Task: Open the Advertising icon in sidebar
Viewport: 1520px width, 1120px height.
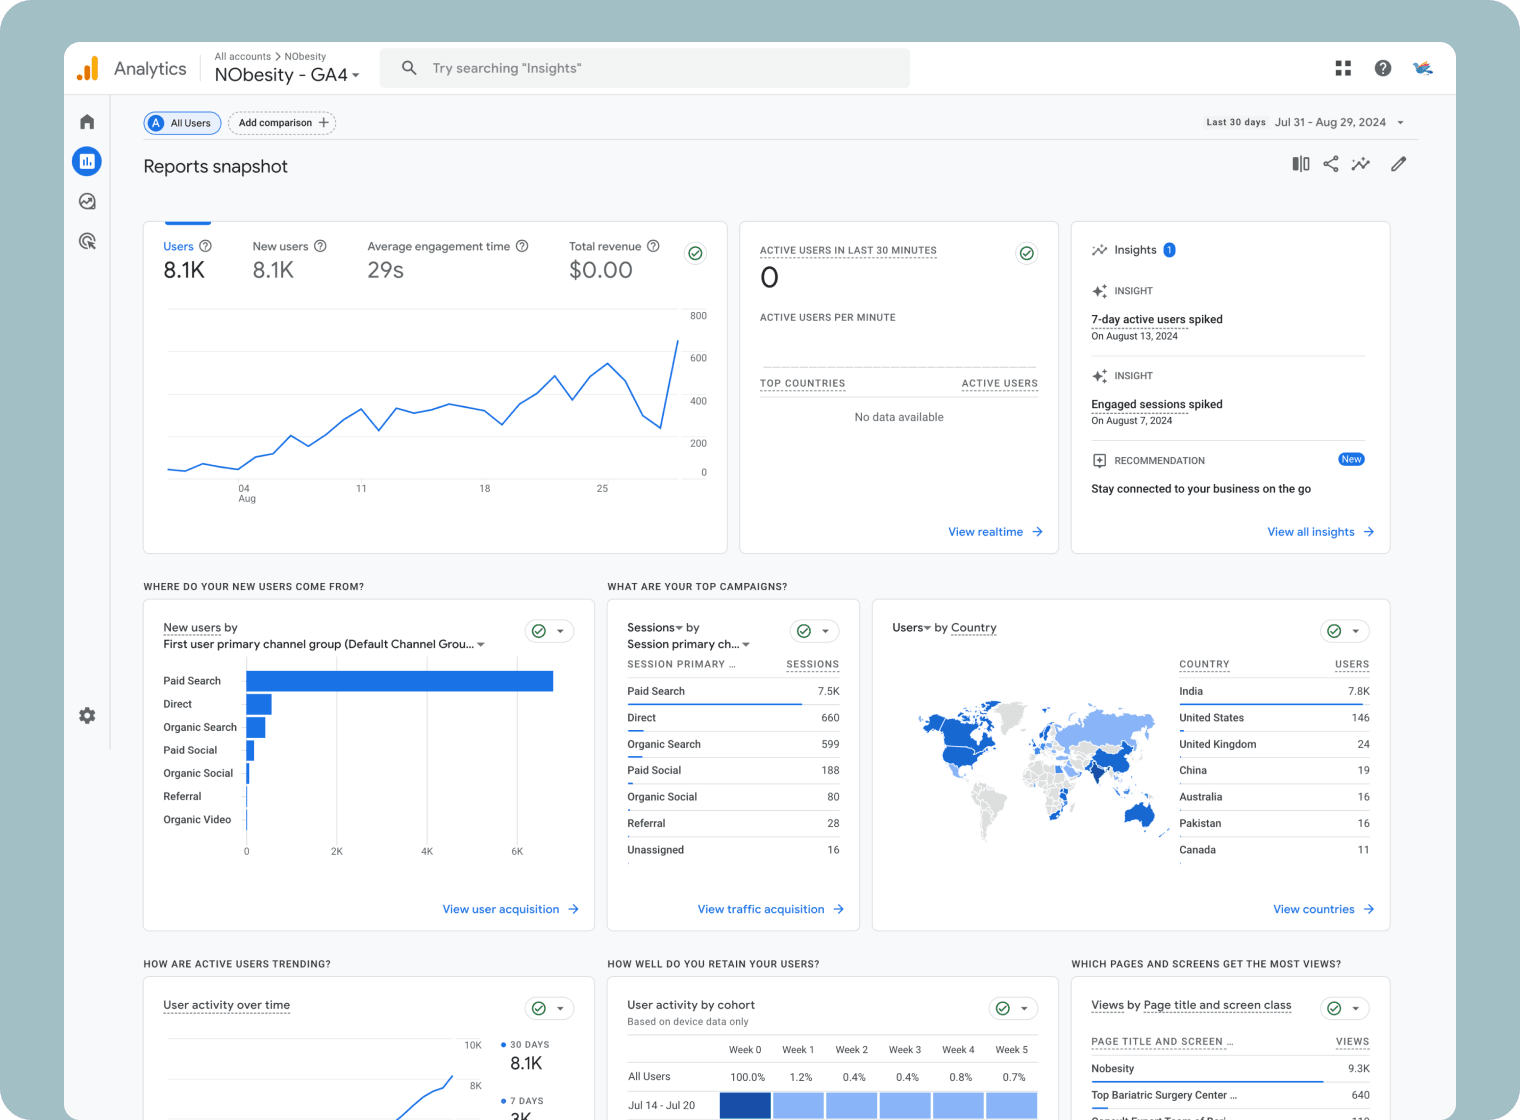Action: tap(87, 241)
